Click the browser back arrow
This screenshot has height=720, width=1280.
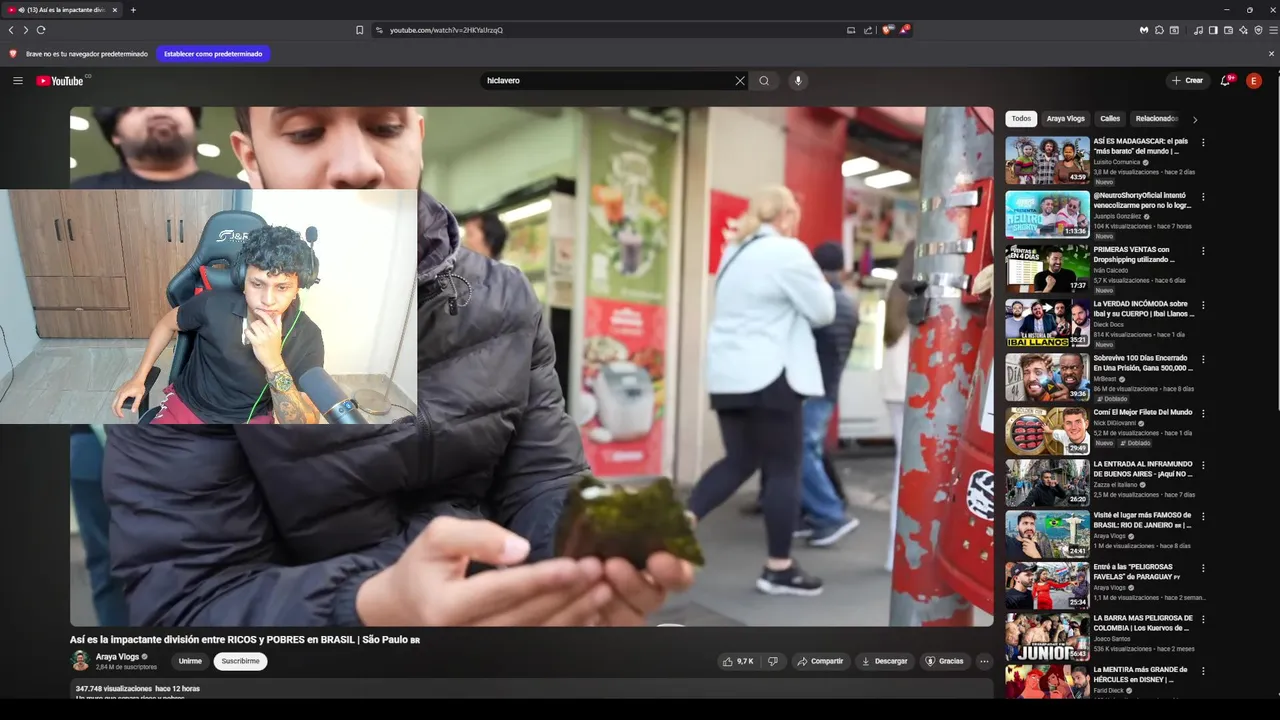pyautogui.click(x=11, y=30)
